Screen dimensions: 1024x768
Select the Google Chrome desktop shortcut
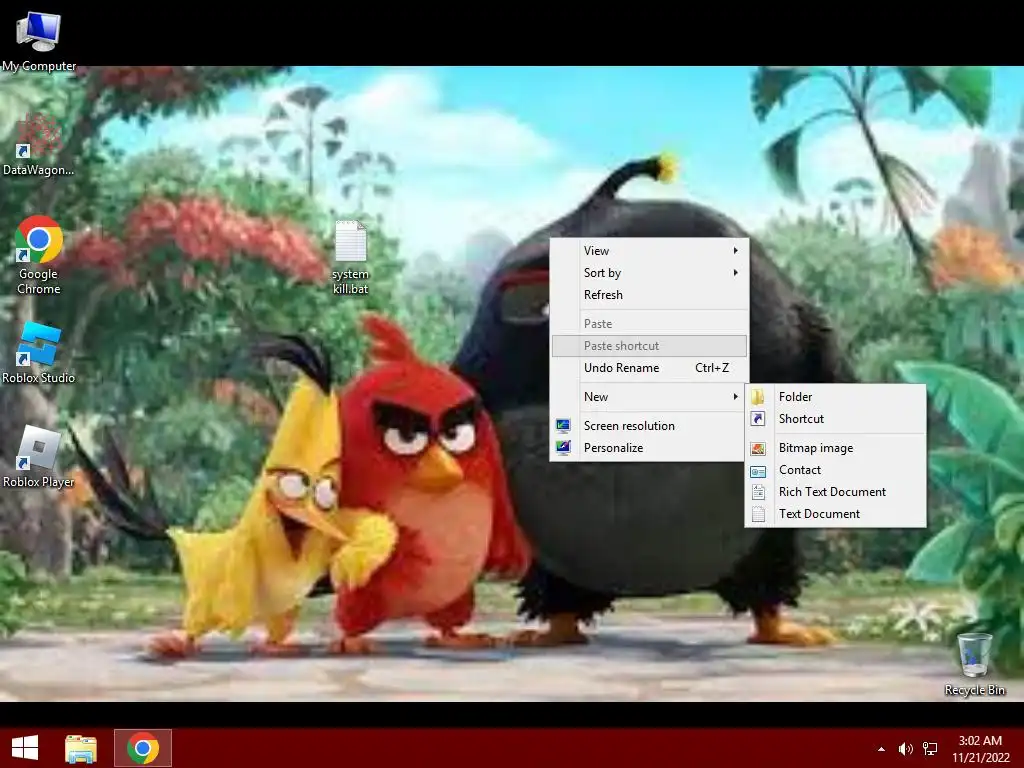(x=39, y=255)
